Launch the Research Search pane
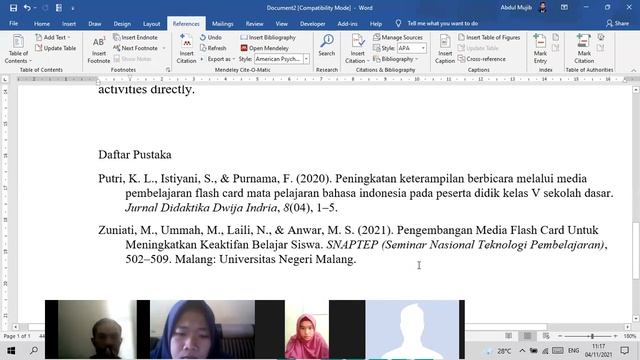This screenshot has height=360, width=640. click(327, 46)
